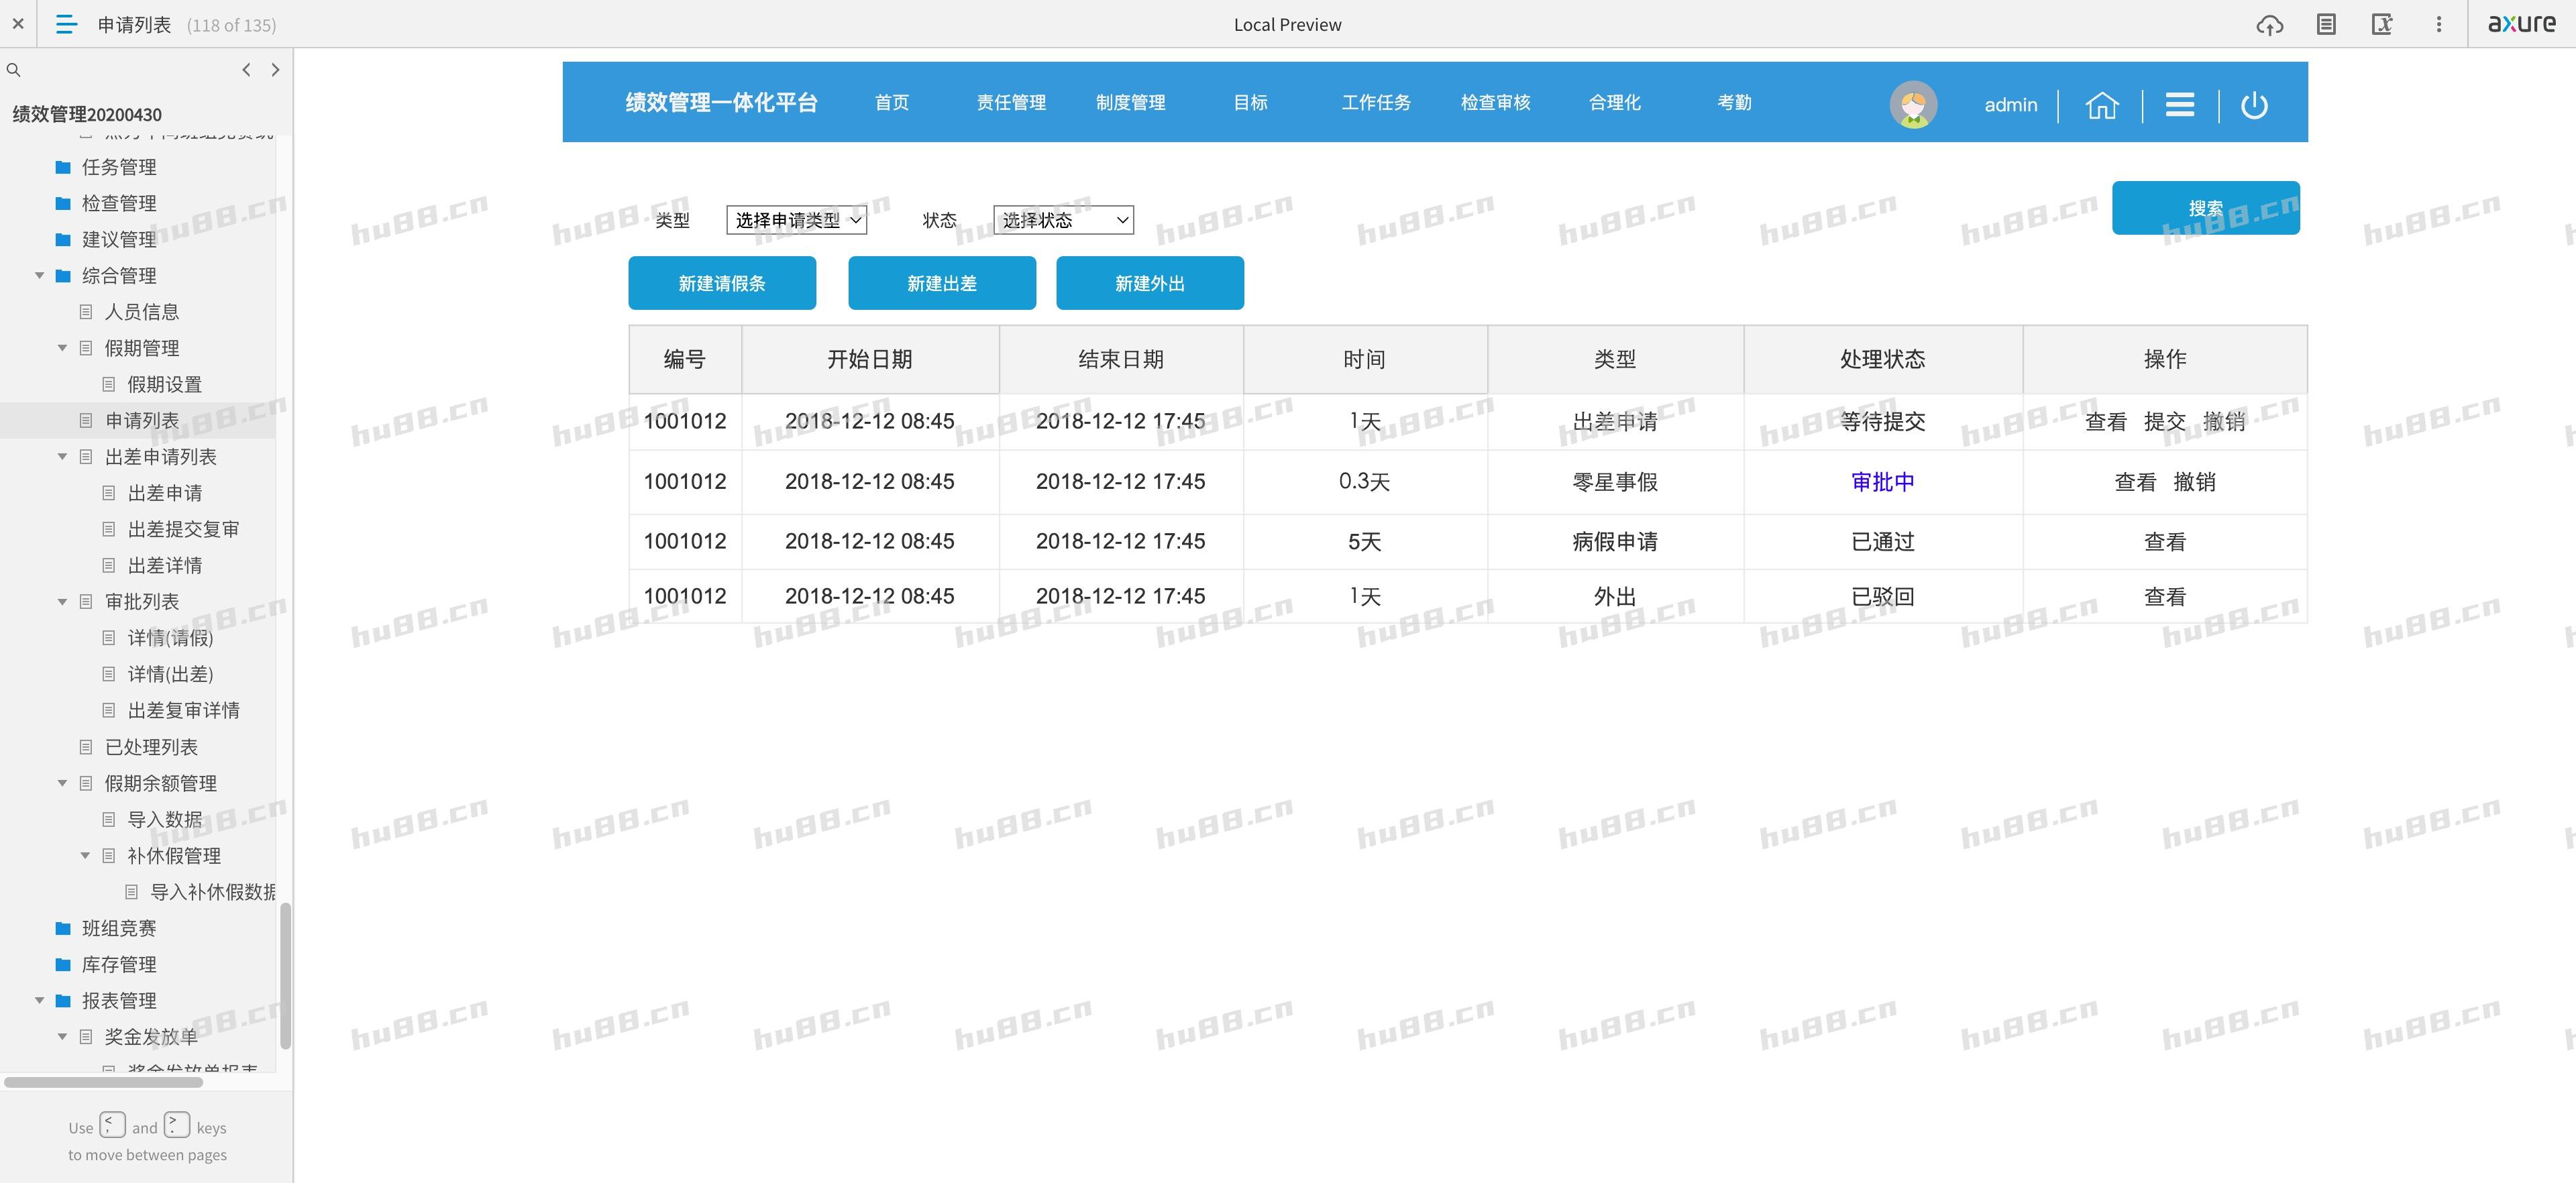Open the three-dot more options menu
The image size is (2576, 1183).
point(2438,25)
